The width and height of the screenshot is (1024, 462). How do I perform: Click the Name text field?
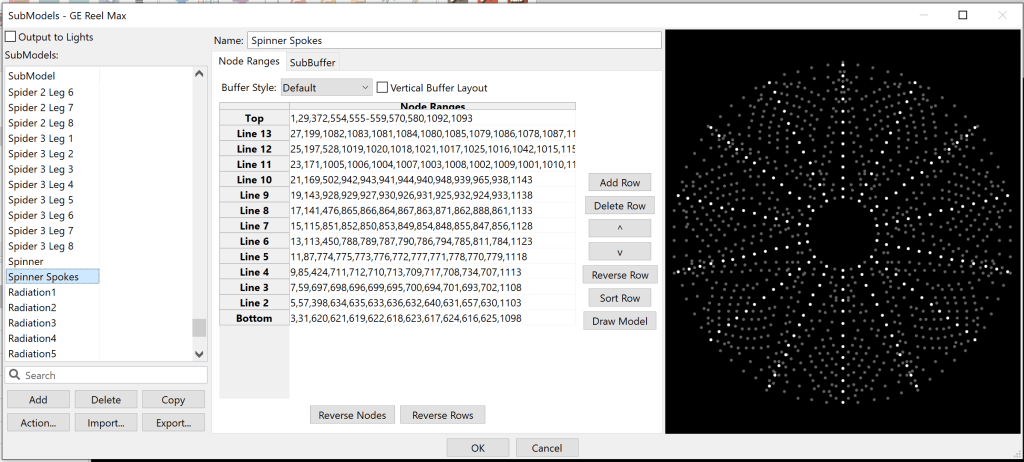tap(453, 40)
